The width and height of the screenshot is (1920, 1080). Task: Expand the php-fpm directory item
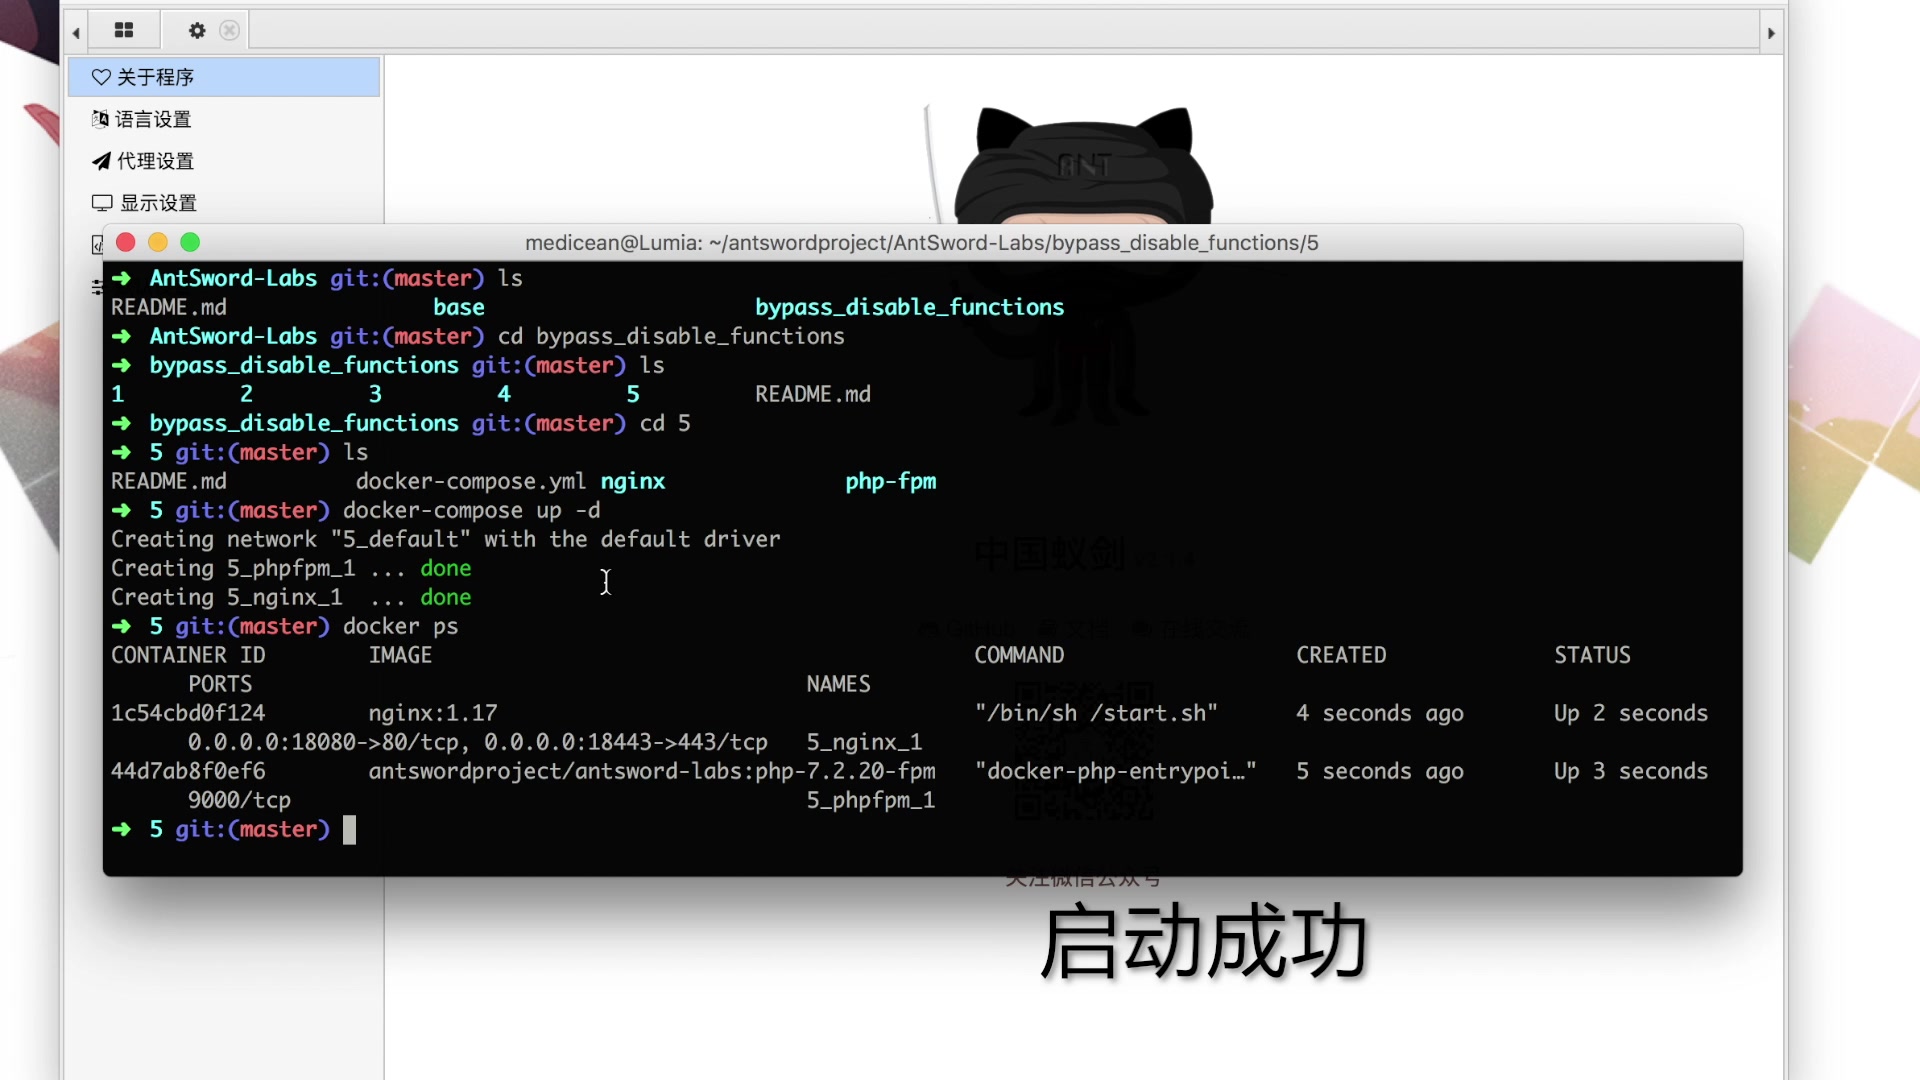tap(890, 480)
